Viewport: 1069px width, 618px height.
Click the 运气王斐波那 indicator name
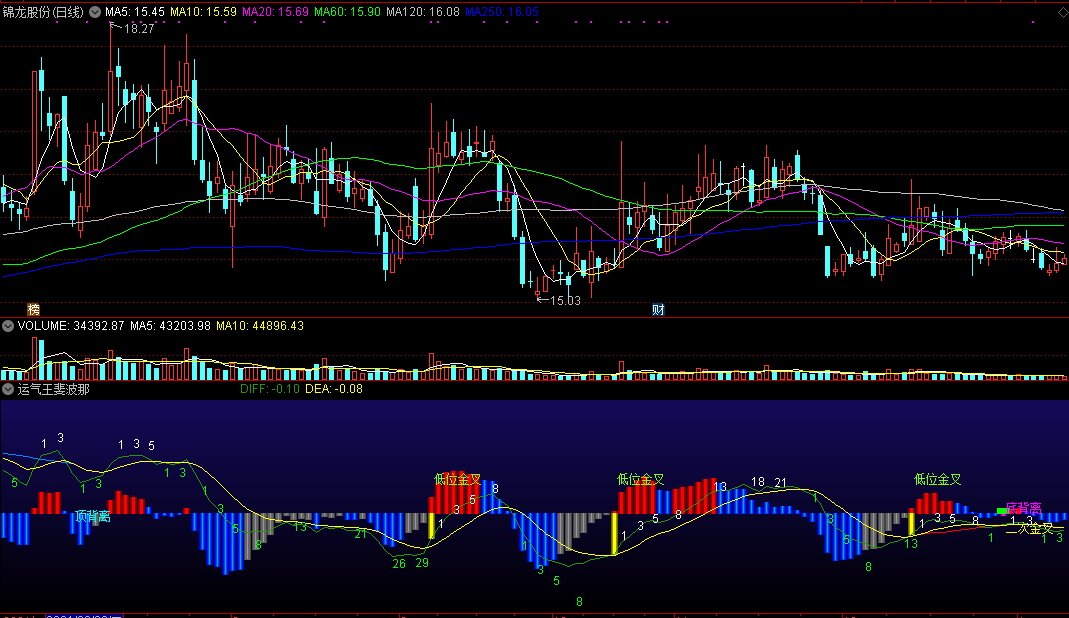point(53,389)
